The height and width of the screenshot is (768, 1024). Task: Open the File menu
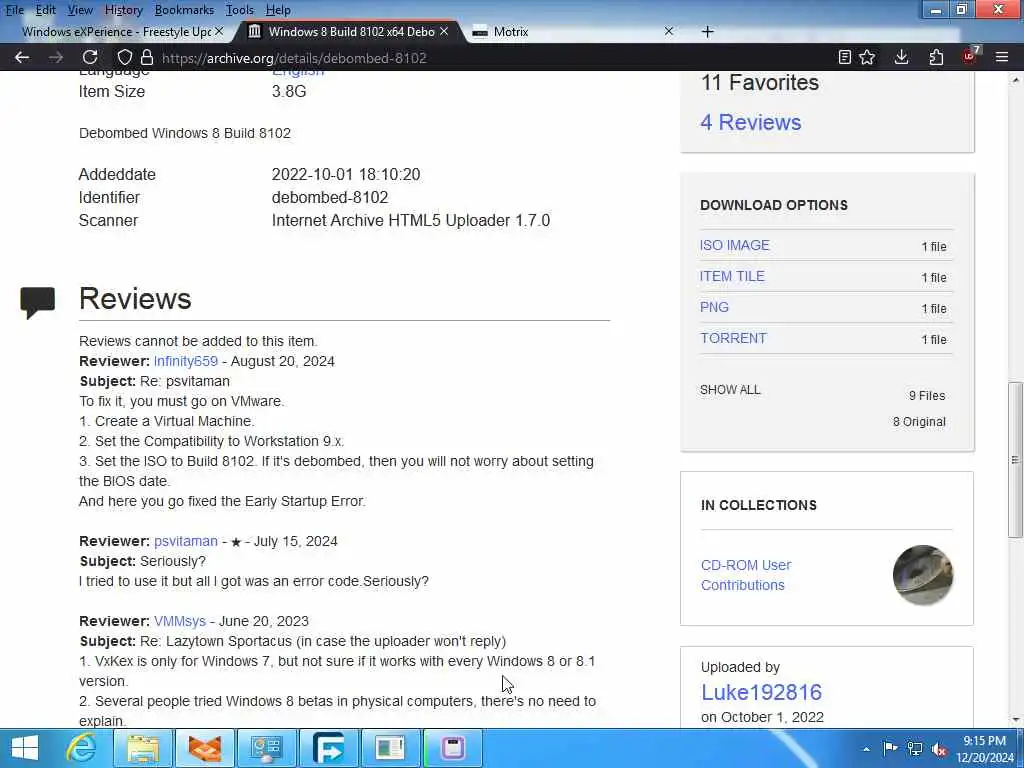pos(14,10)
